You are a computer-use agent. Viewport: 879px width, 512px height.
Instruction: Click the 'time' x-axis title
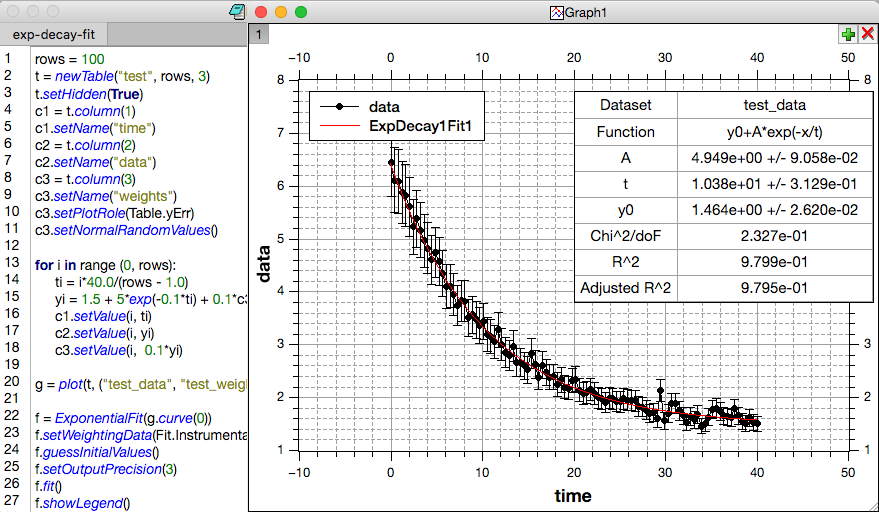coord(572,495)
